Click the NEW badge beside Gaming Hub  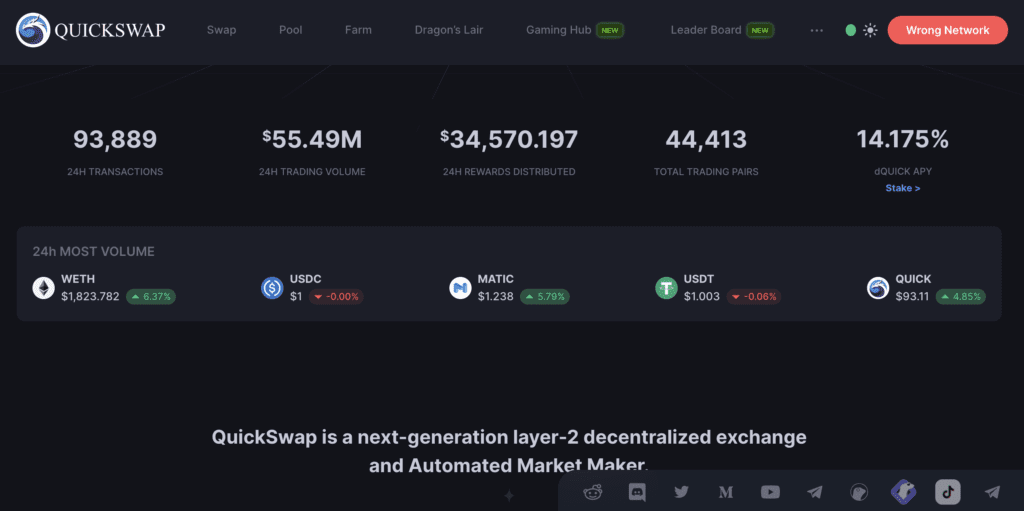pos(610,30)
